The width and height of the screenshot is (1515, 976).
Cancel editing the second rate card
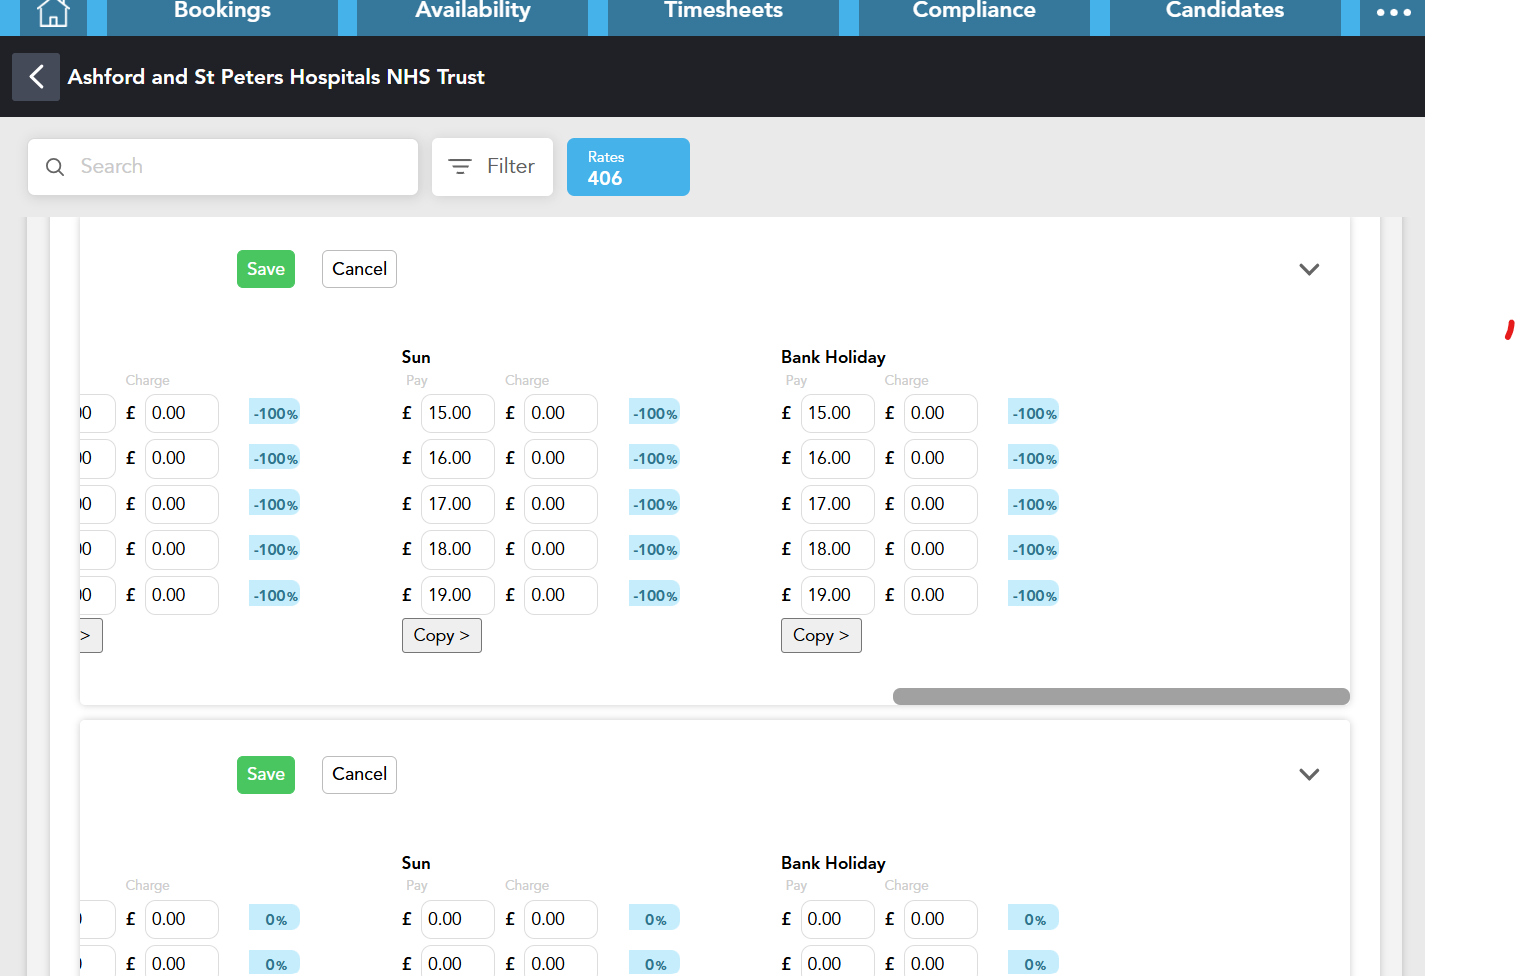tap(359, 774)
